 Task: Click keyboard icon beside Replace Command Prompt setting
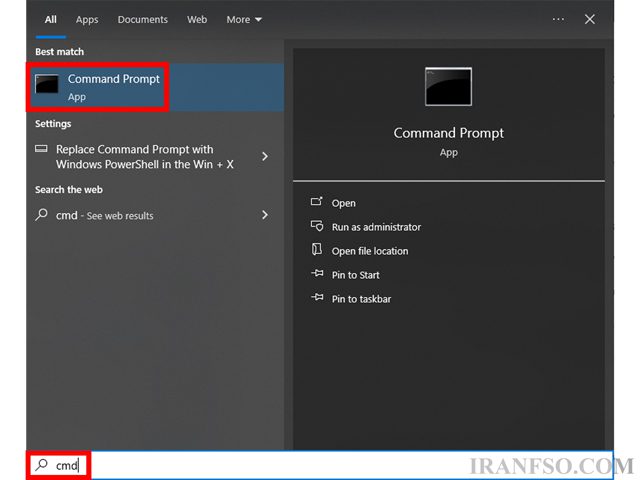(41, 149)
